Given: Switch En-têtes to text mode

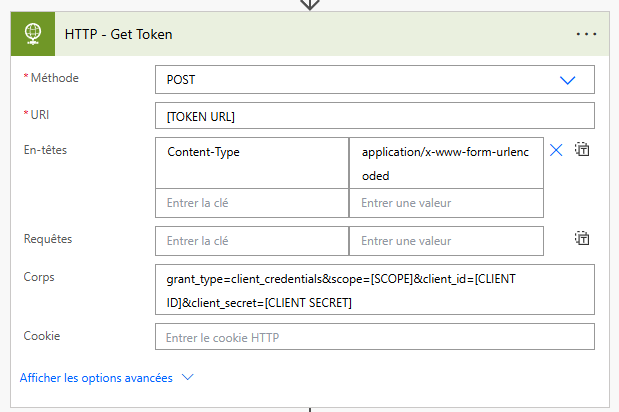Looking at the screenshot, I should click(582, 150).
